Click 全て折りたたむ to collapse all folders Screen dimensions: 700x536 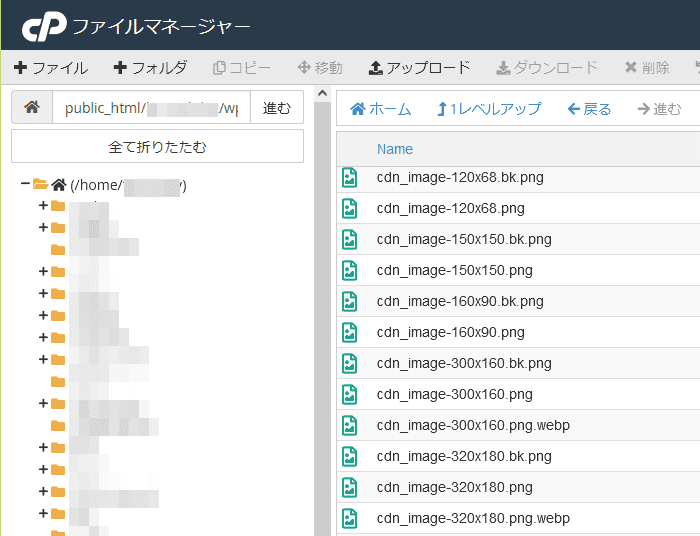point(157,147)
